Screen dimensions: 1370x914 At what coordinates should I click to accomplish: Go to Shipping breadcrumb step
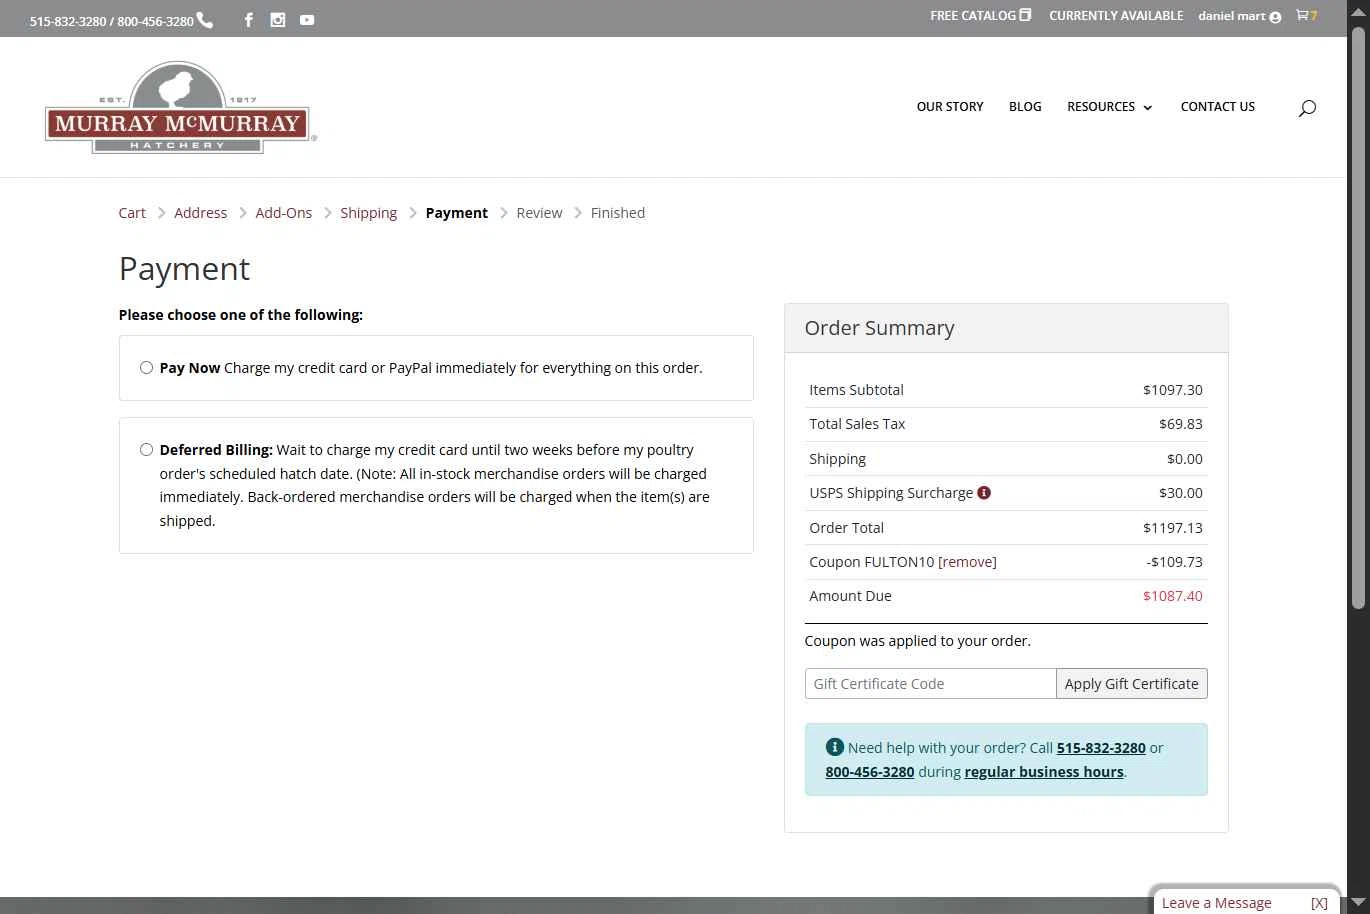click(x=368, y=213)
